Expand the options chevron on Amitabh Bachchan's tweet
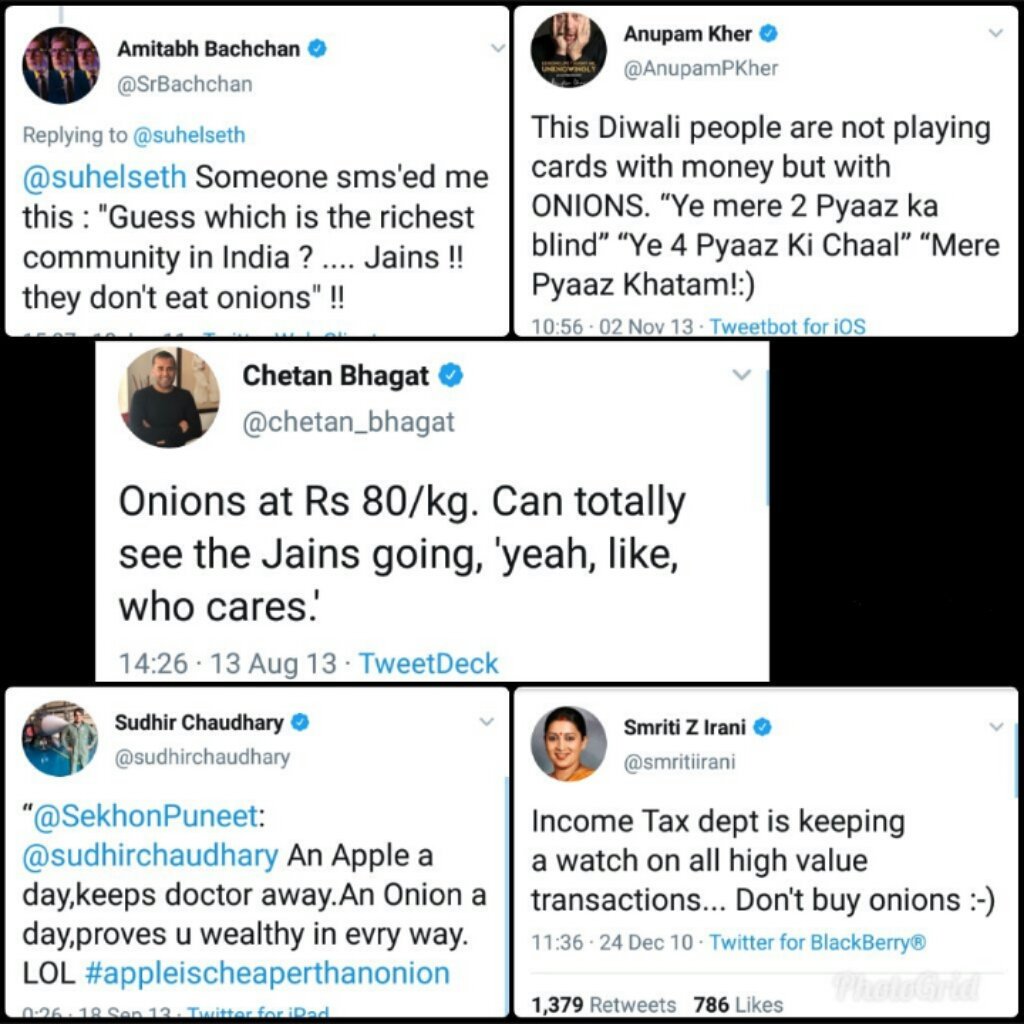The height and width of the screenshot is (1024, 1024). (497, 48)
